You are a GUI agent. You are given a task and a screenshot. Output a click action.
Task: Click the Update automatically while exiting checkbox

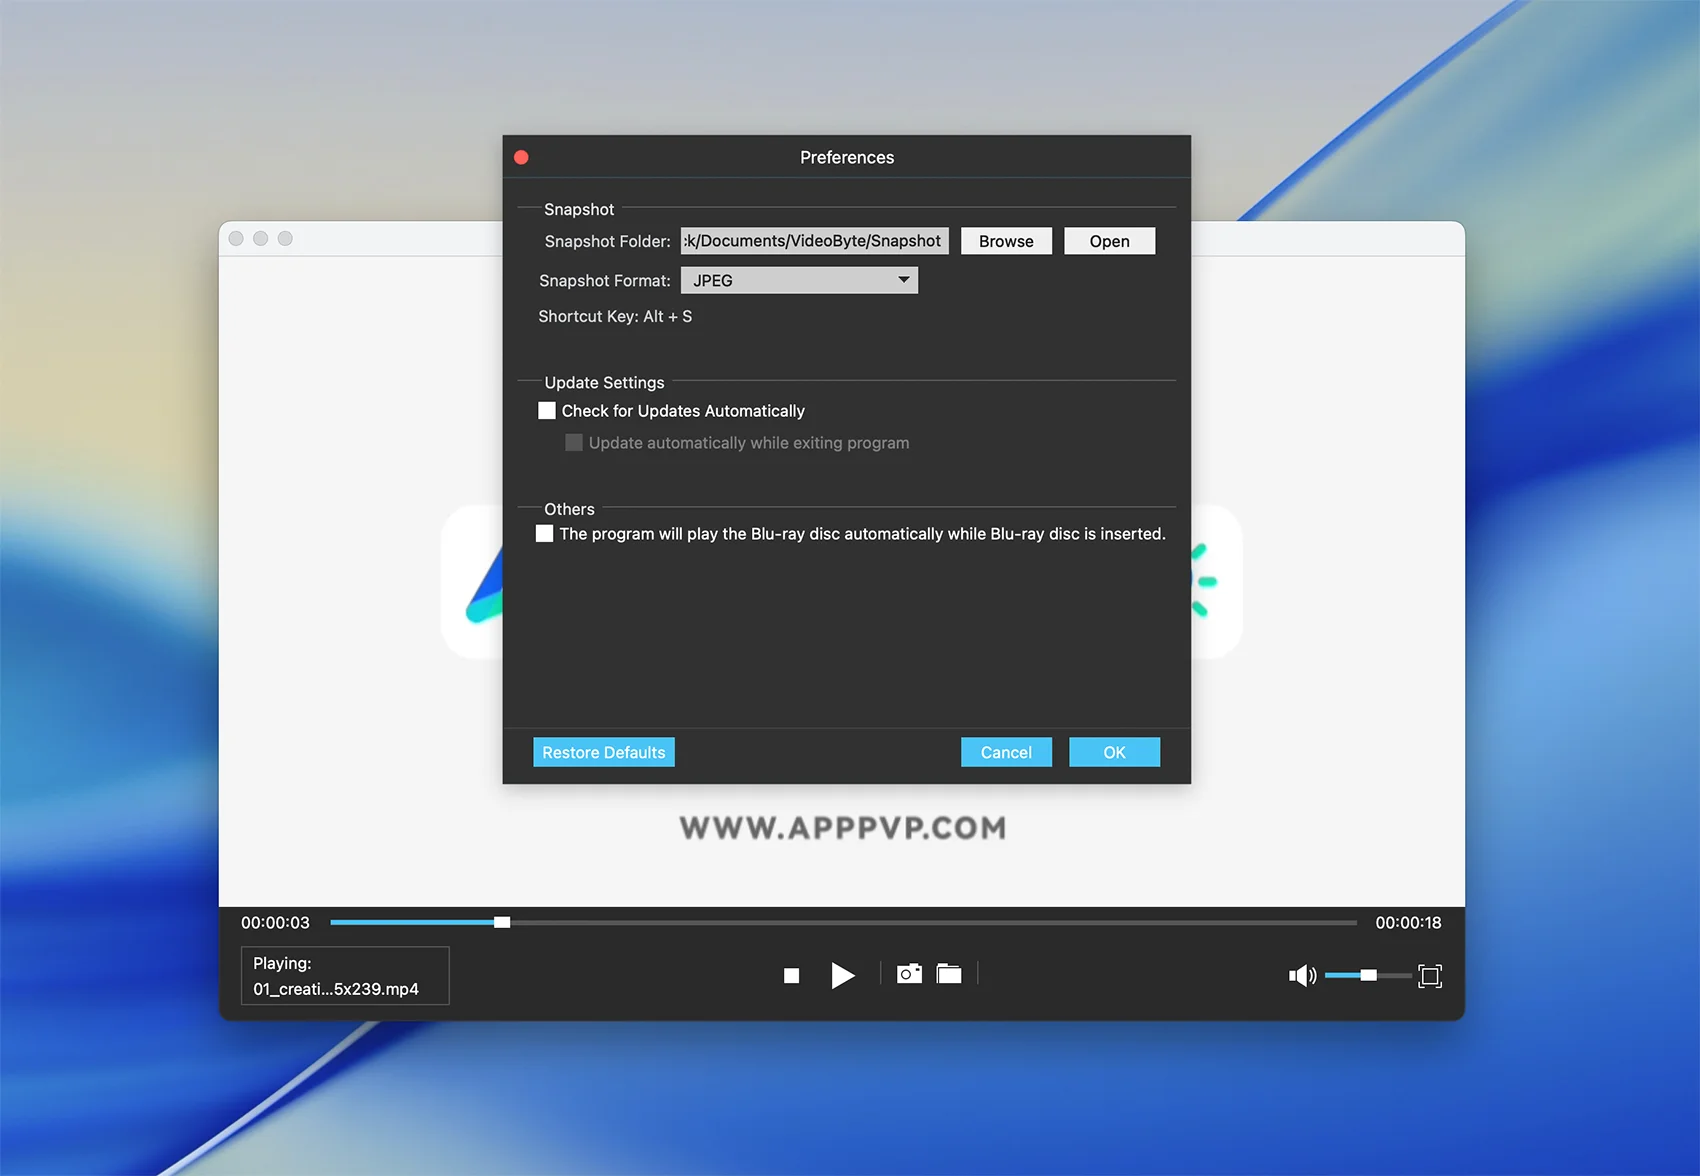[574, 443]
